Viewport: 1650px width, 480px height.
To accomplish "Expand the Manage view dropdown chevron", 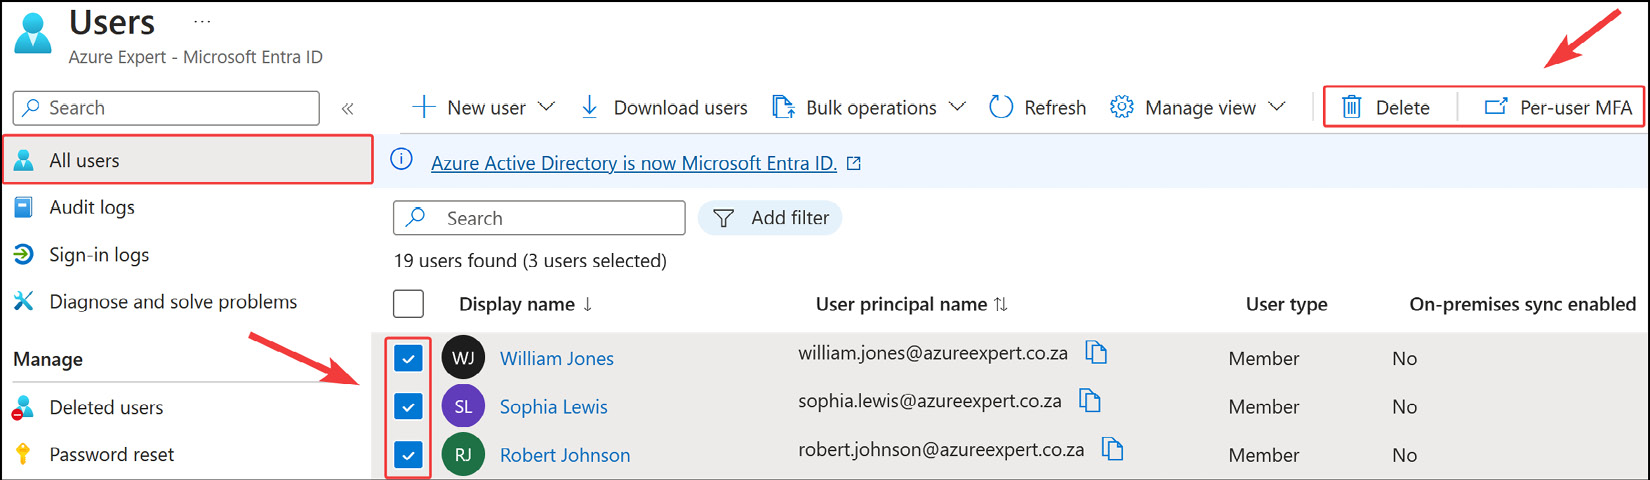I will 1277,107.
